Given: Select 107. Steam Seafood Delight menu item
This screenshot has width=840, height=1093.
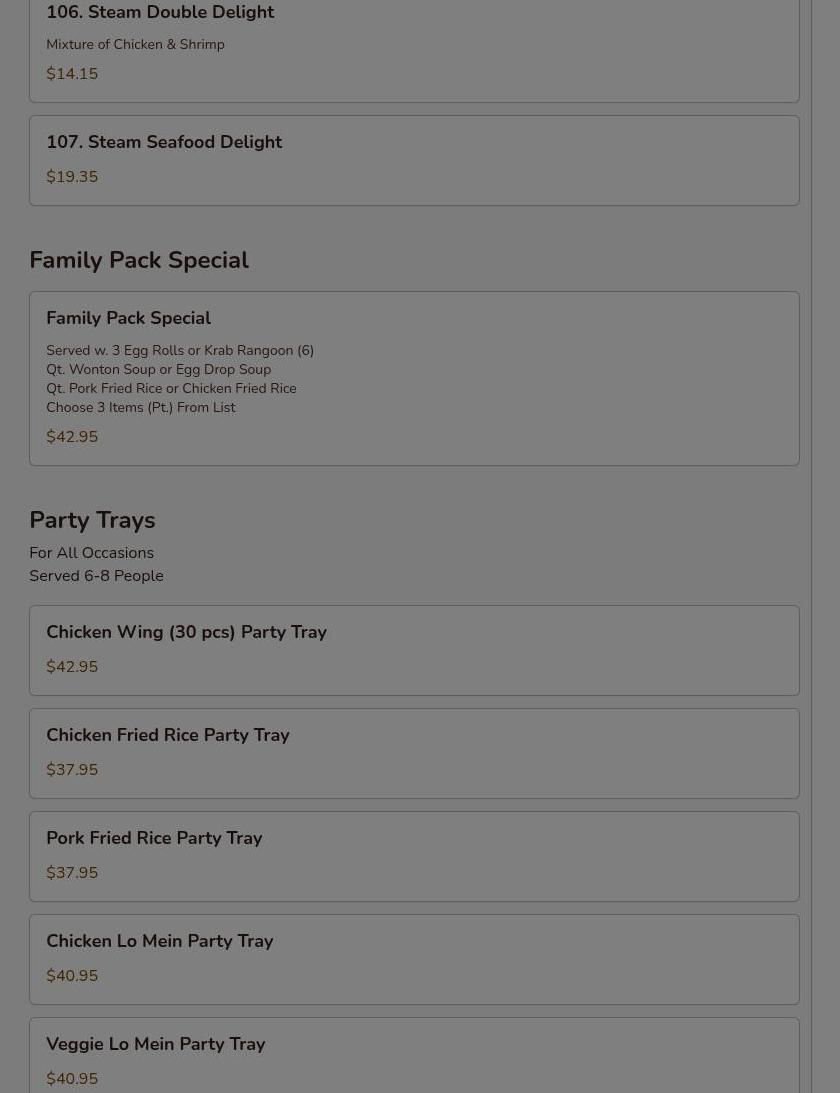Looking at the screenshot, I should [x=164, y=143].
